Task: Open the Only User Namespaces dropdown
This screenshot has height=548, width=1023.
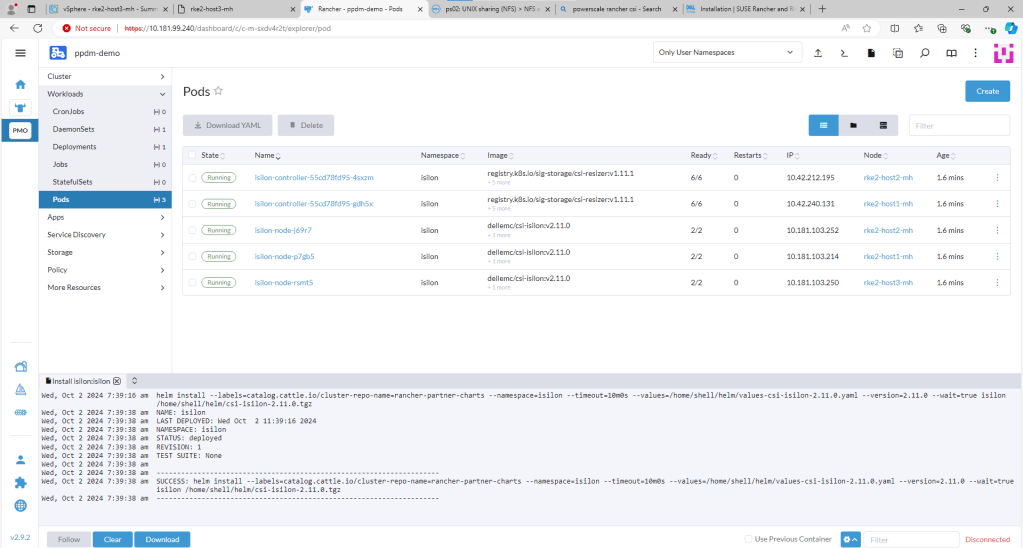Action: 726,52
